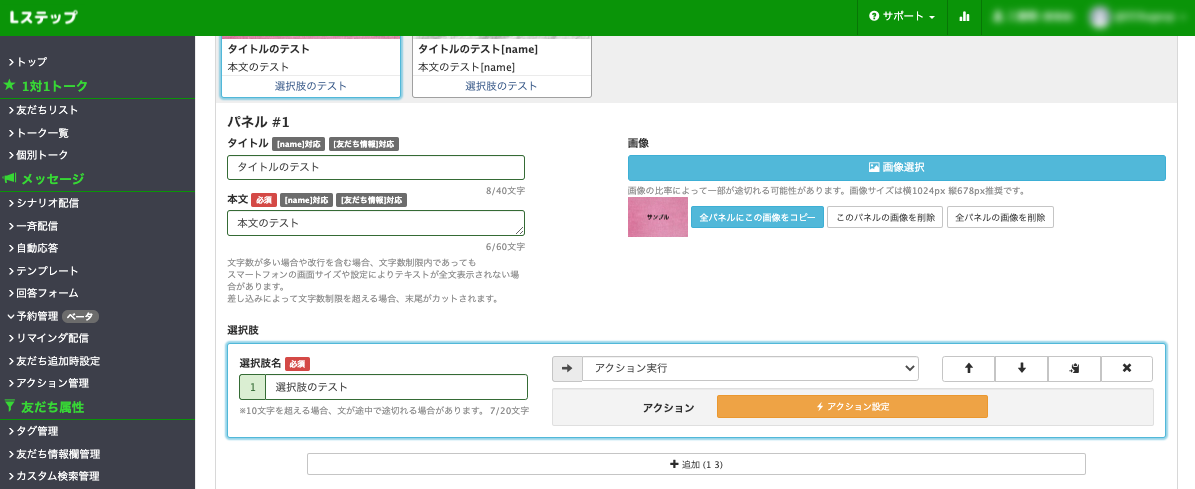Click the 追加 (1 3) button
This screenshot has width=1195, height=489.
(x=696, y=464)
